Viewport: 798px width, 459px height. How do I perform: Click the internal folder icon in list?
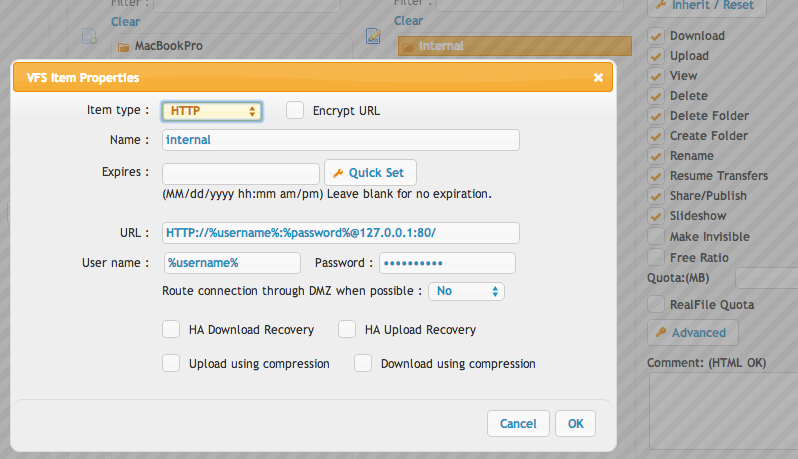click(x=407, y=47)
